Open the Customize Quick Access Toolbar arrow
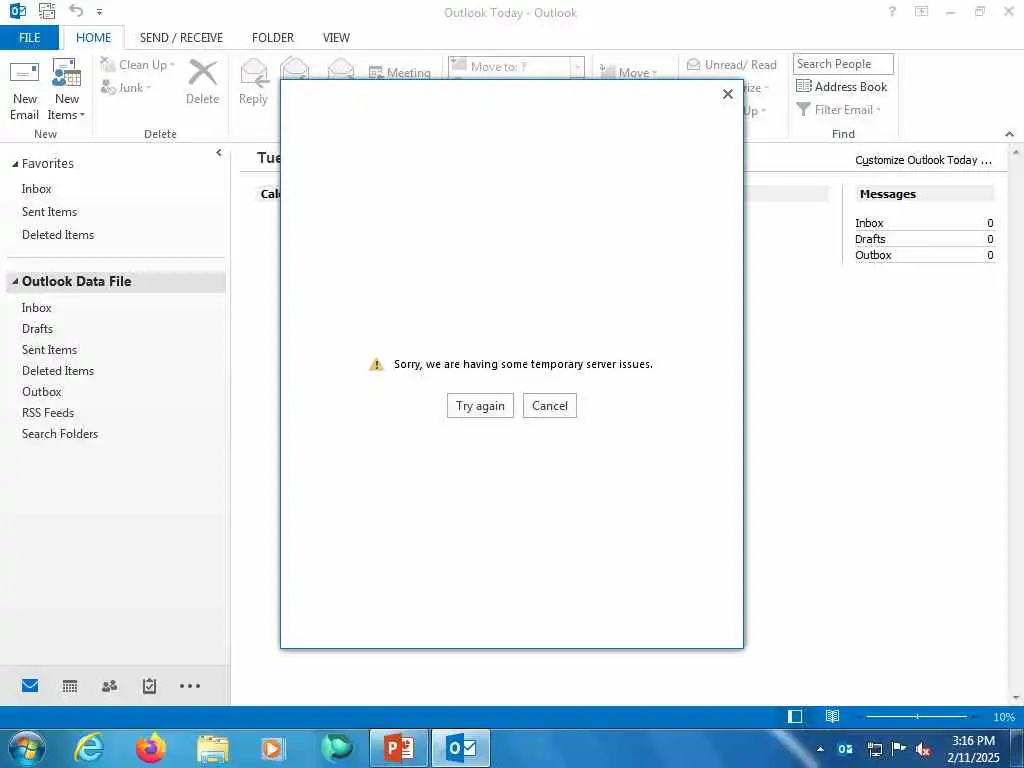Image resolution: width=1024 pixels, height=768 pixels. pos(99,12)
